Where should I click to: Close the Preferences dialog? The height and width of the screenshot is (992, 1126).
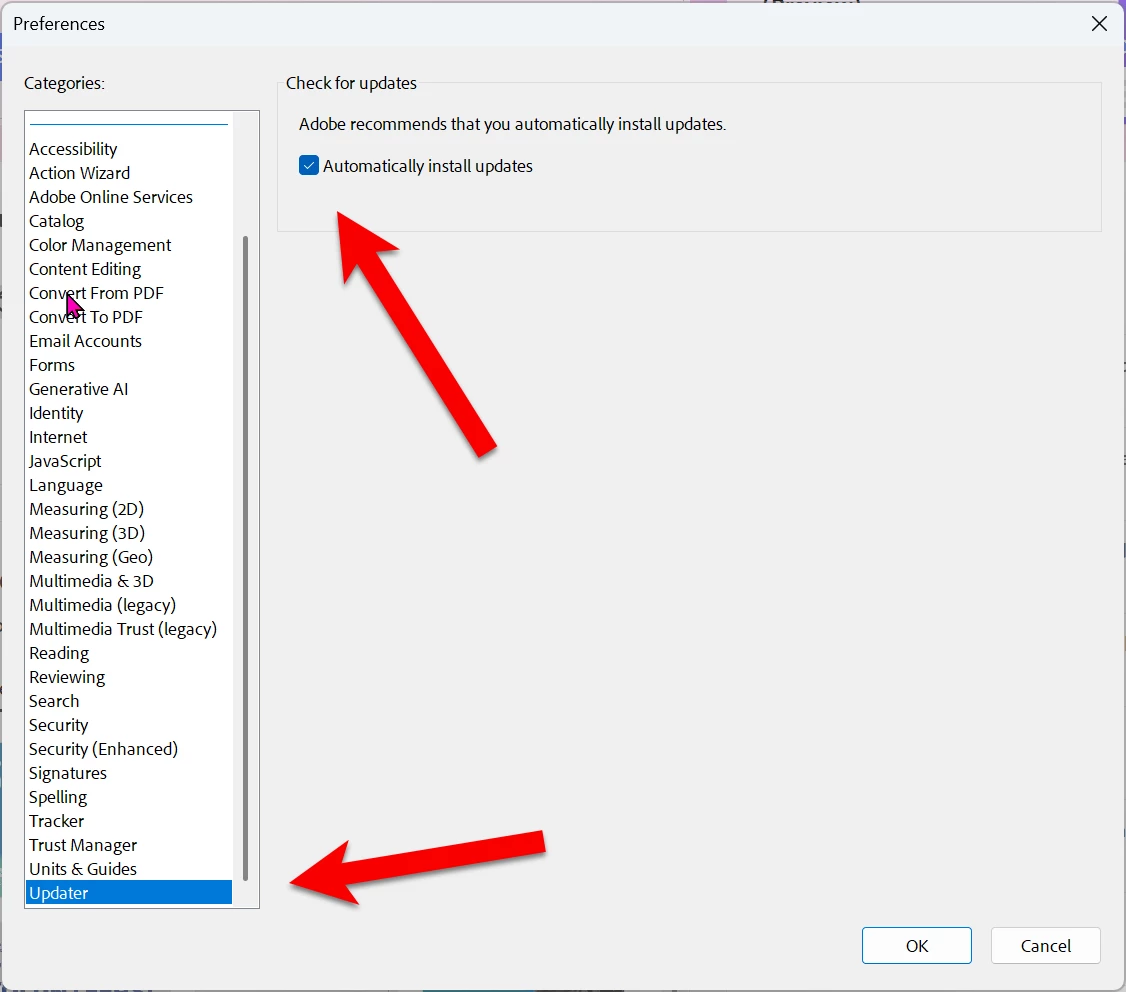1099,24
